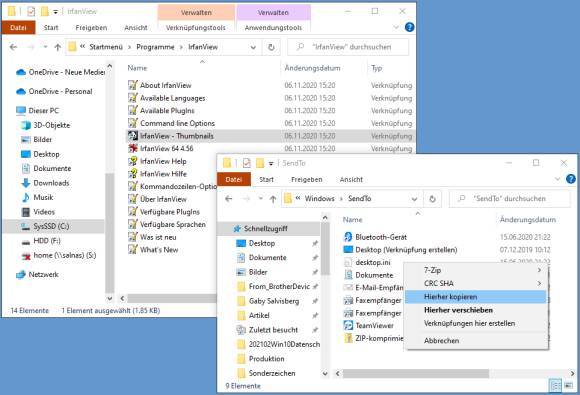Open address history dropdown in SendTo window

coord(414,199)
